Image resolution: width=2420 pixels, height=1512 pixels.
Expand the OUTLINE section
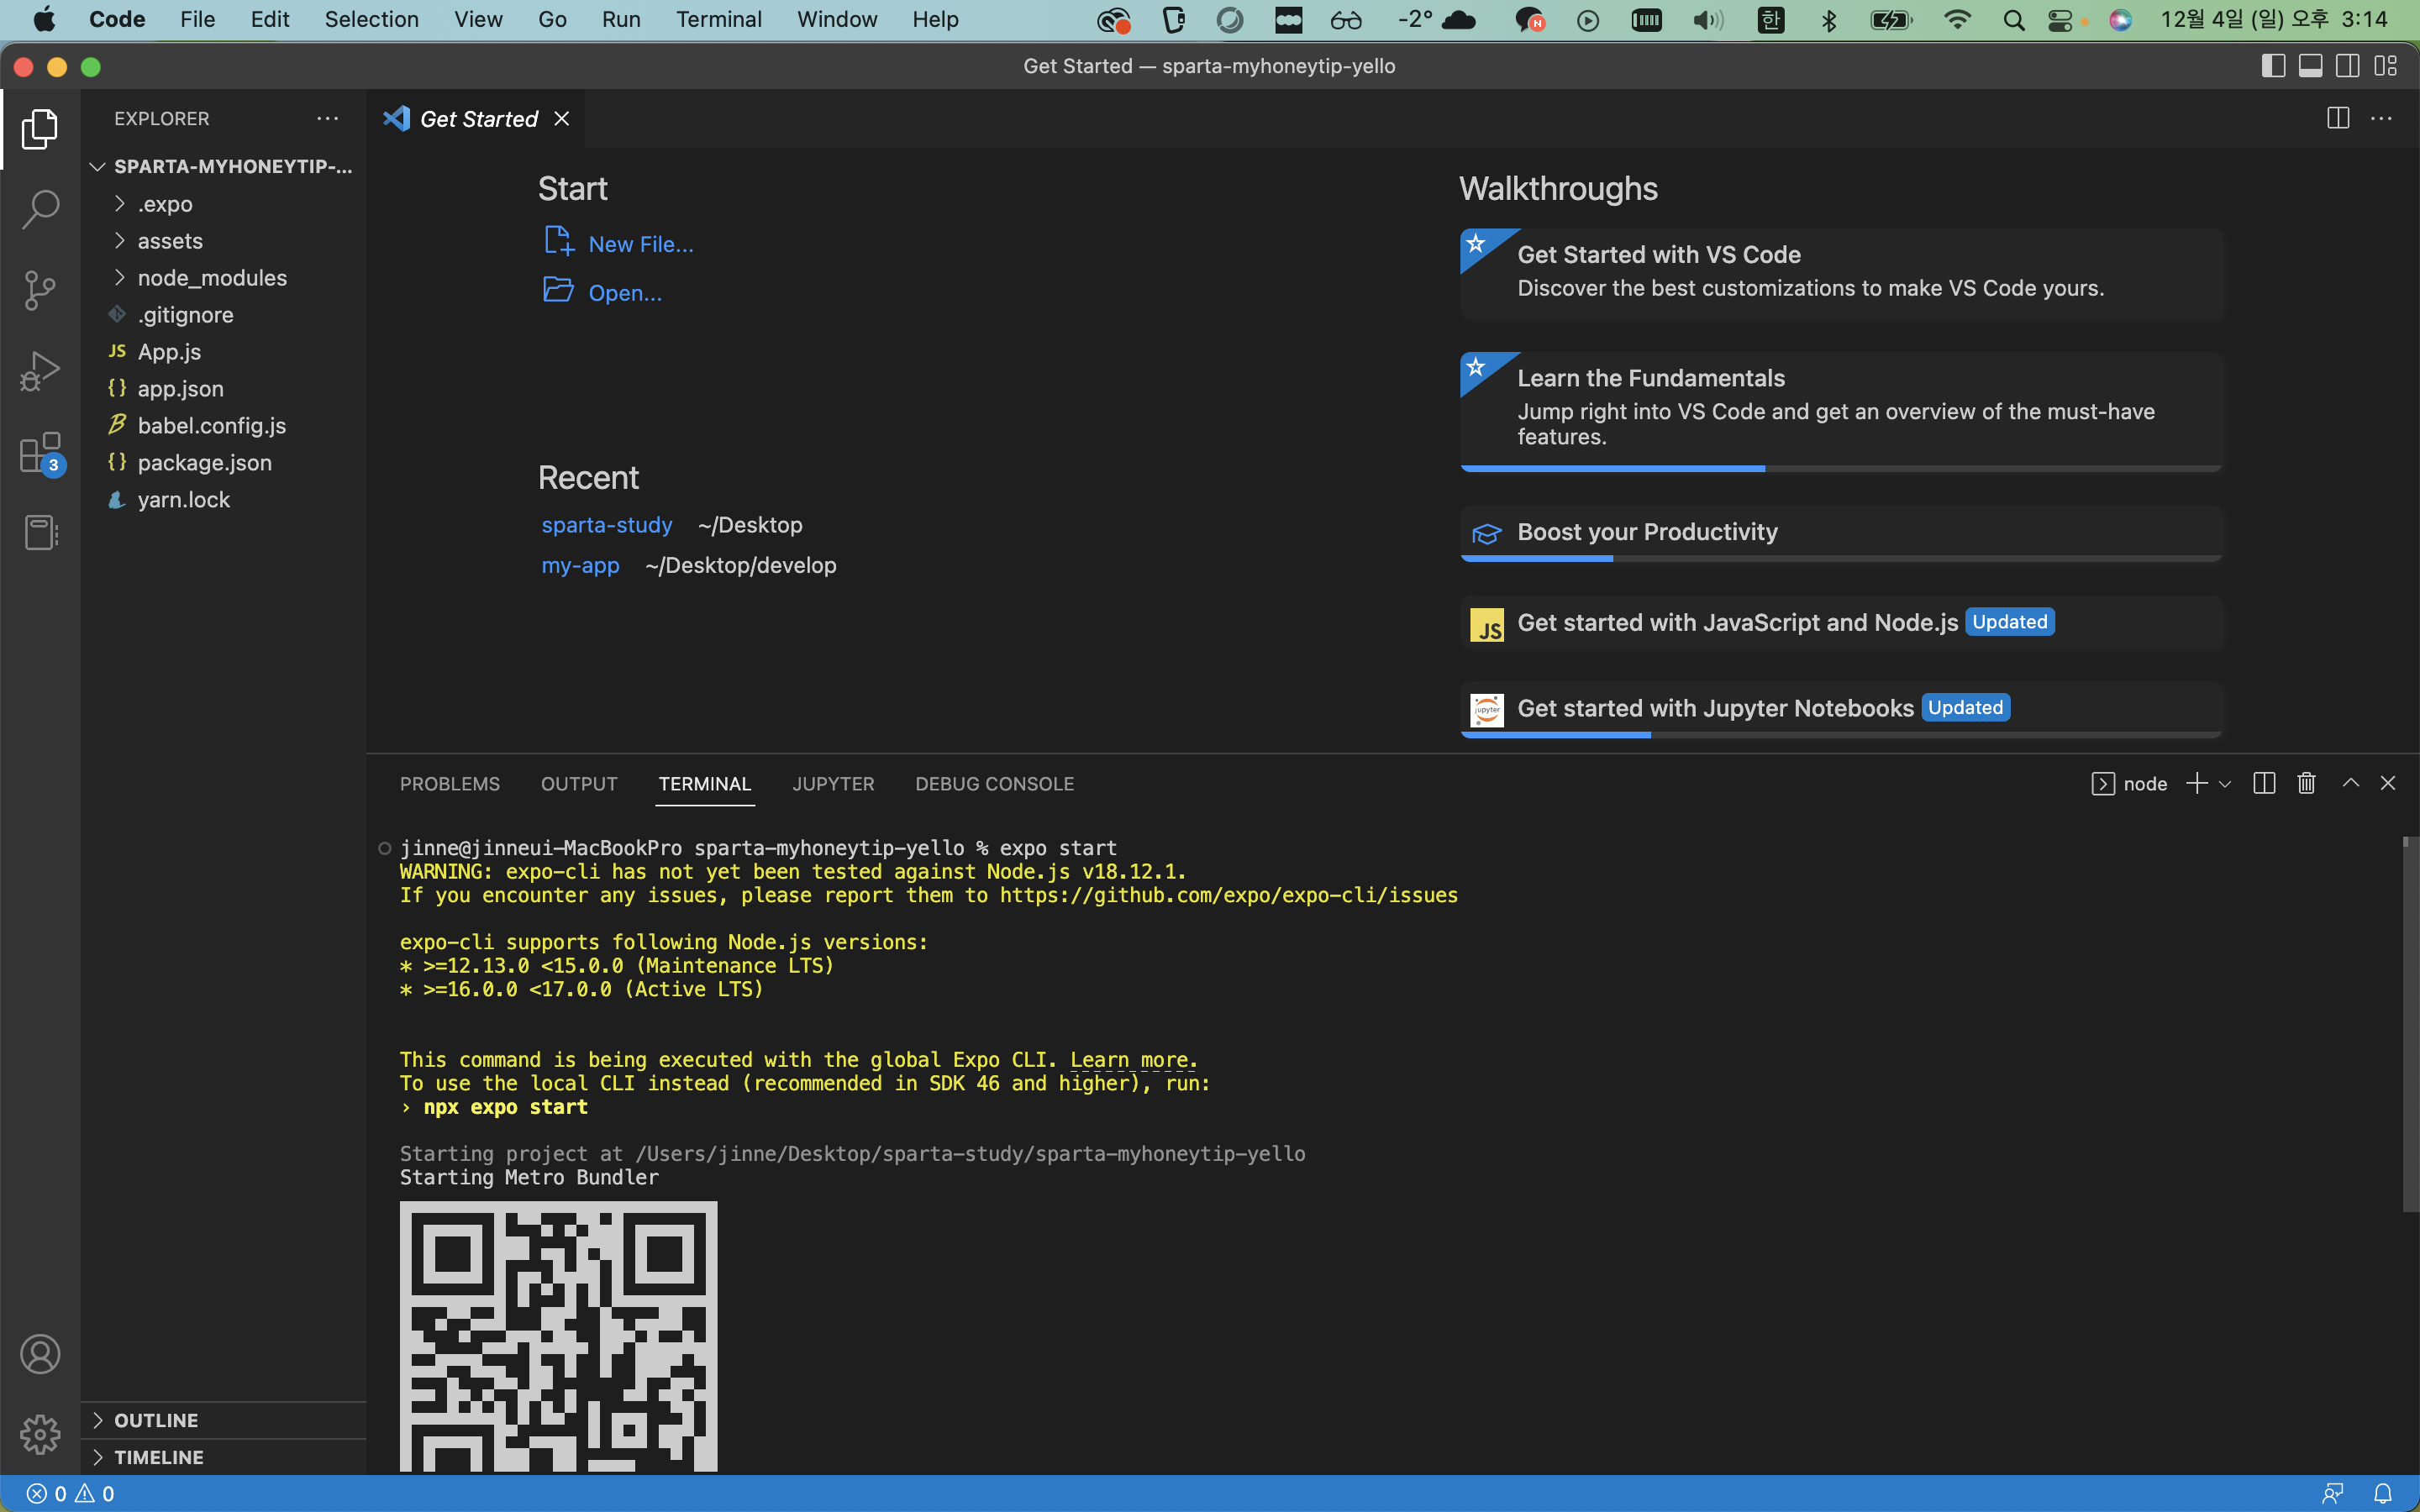click(x=223, y=1420)
